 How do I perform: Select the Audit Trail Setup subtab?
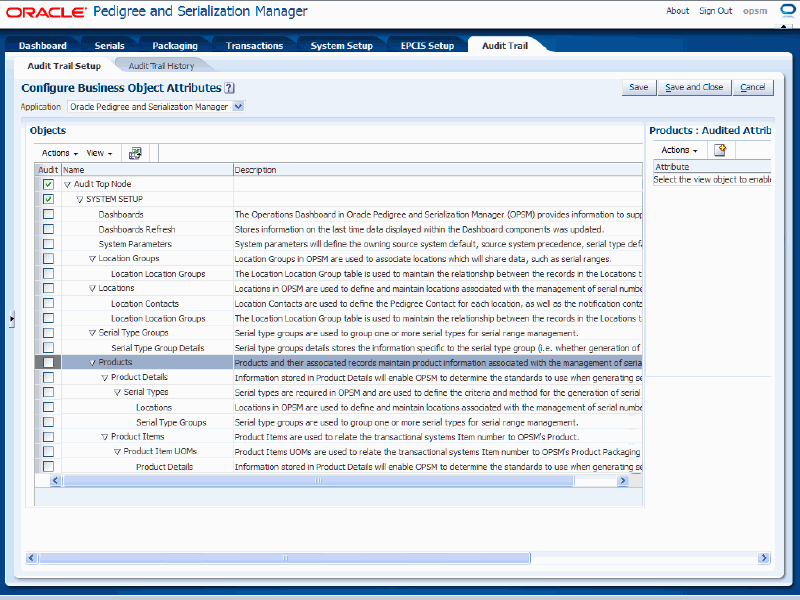tap(64, 66)
